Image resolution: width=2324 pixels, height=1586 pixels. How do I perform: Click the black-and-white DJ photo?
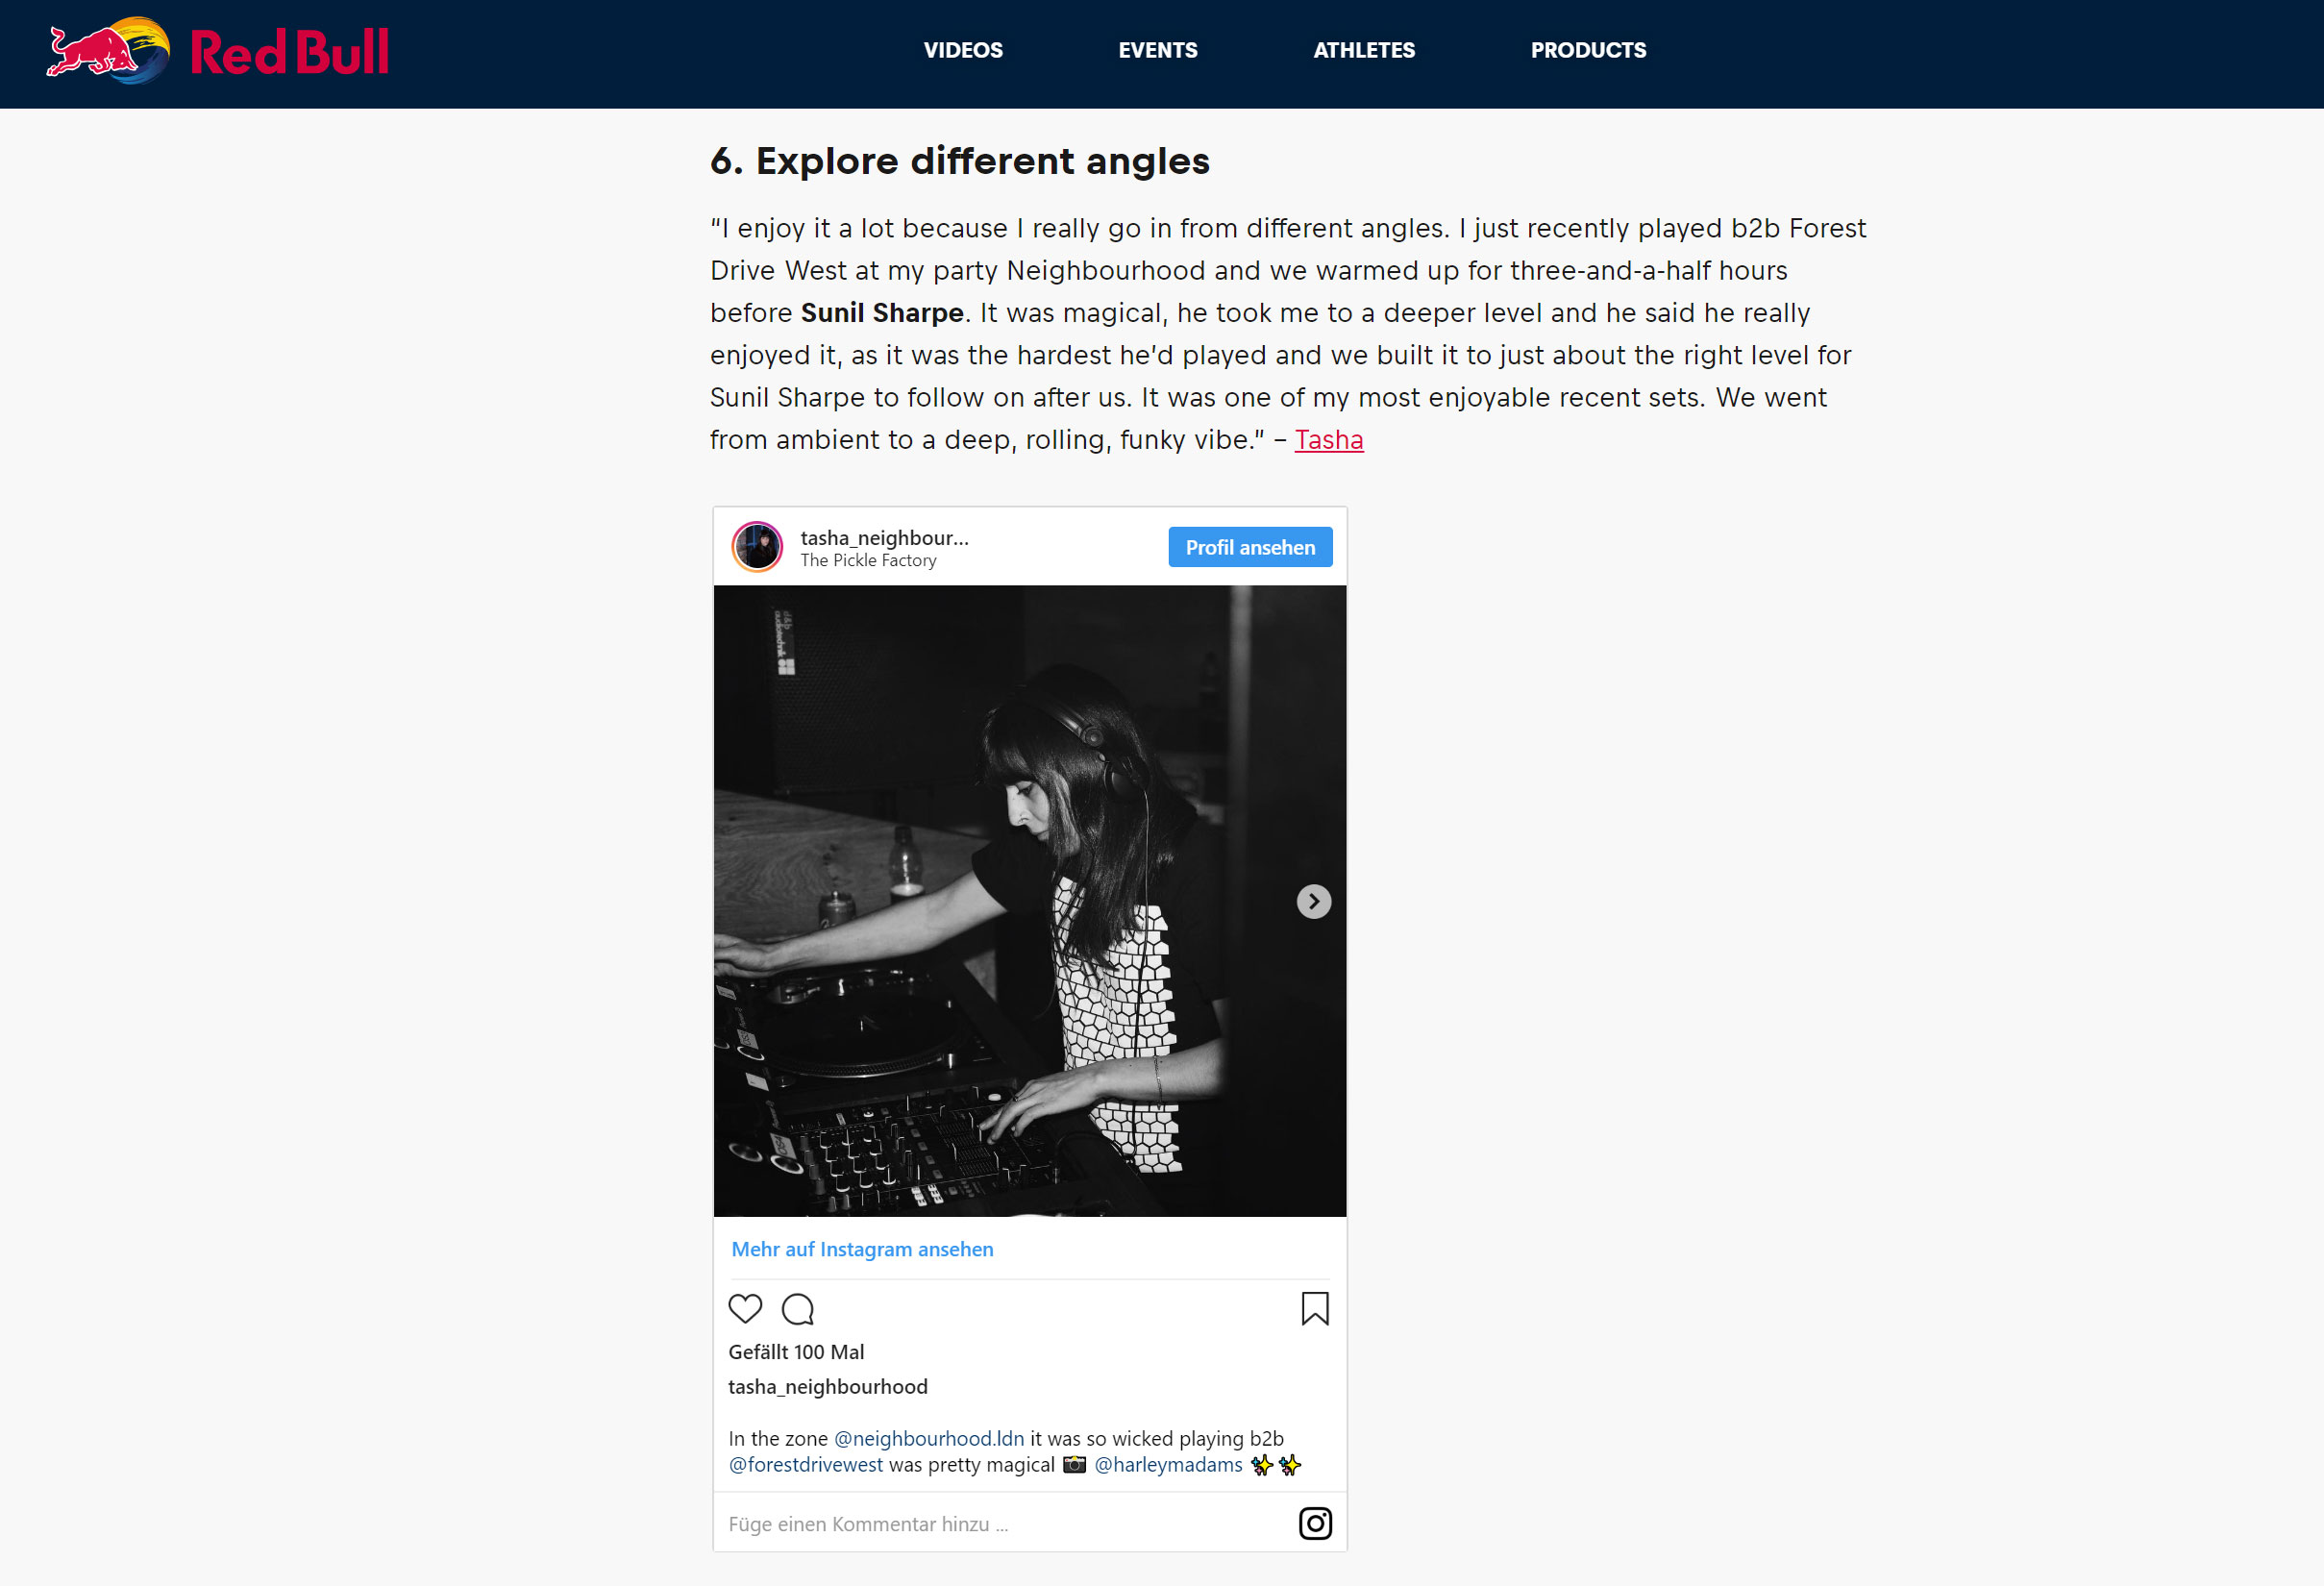tap(1030, 901)
